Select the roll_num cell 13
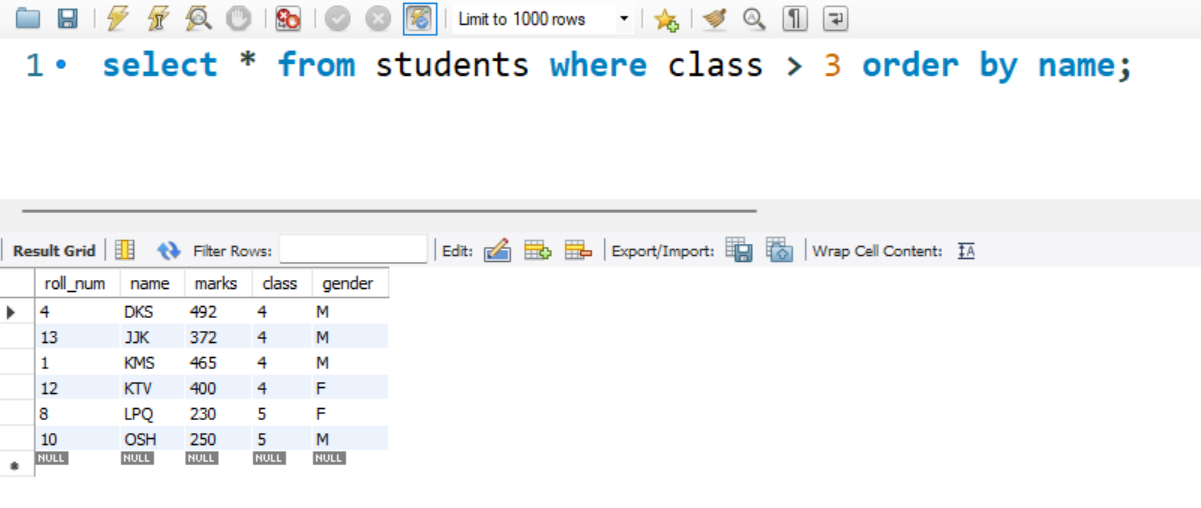Screen dimensions: 1201x508 (x=77, y=337)
